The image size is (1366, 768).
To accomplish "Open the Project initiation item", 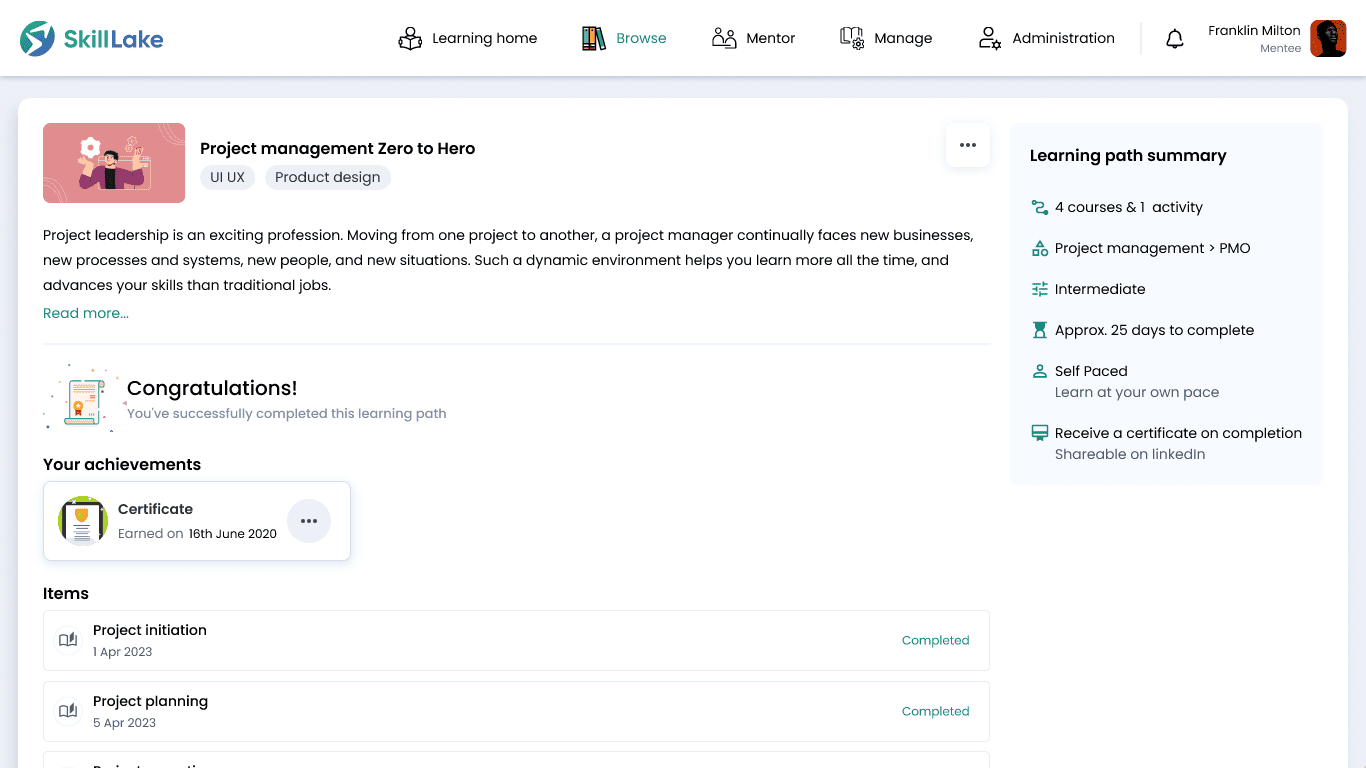I will pyautogui.click(x=516, y=640).
